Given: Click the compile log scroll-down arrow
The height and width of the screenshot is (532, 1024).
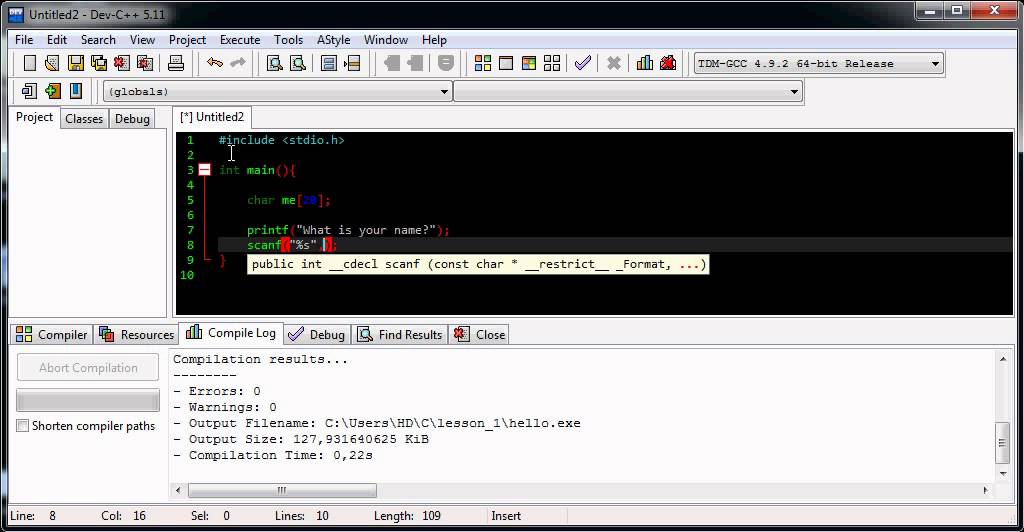Looking at the screenshot, I should [1002, 473].
